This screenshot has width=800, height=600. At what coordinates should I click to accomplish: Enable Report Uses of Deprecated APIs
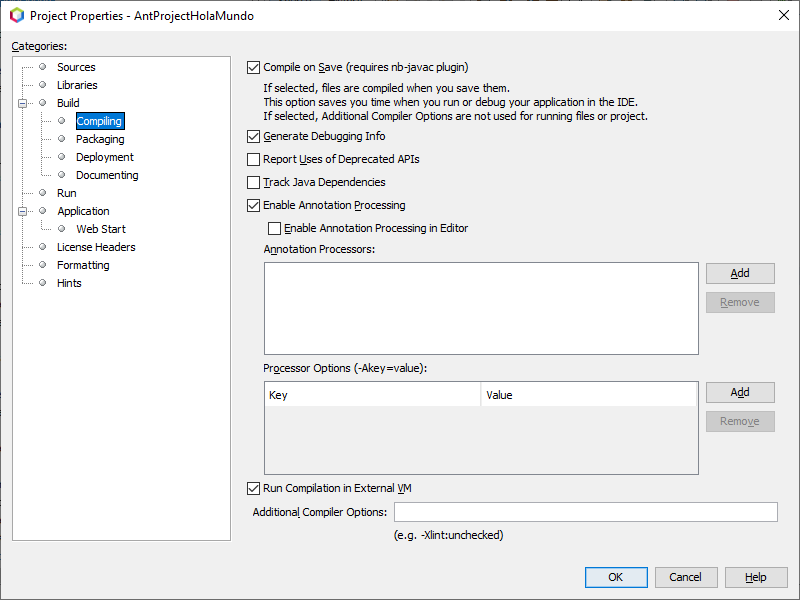point(253,159)
